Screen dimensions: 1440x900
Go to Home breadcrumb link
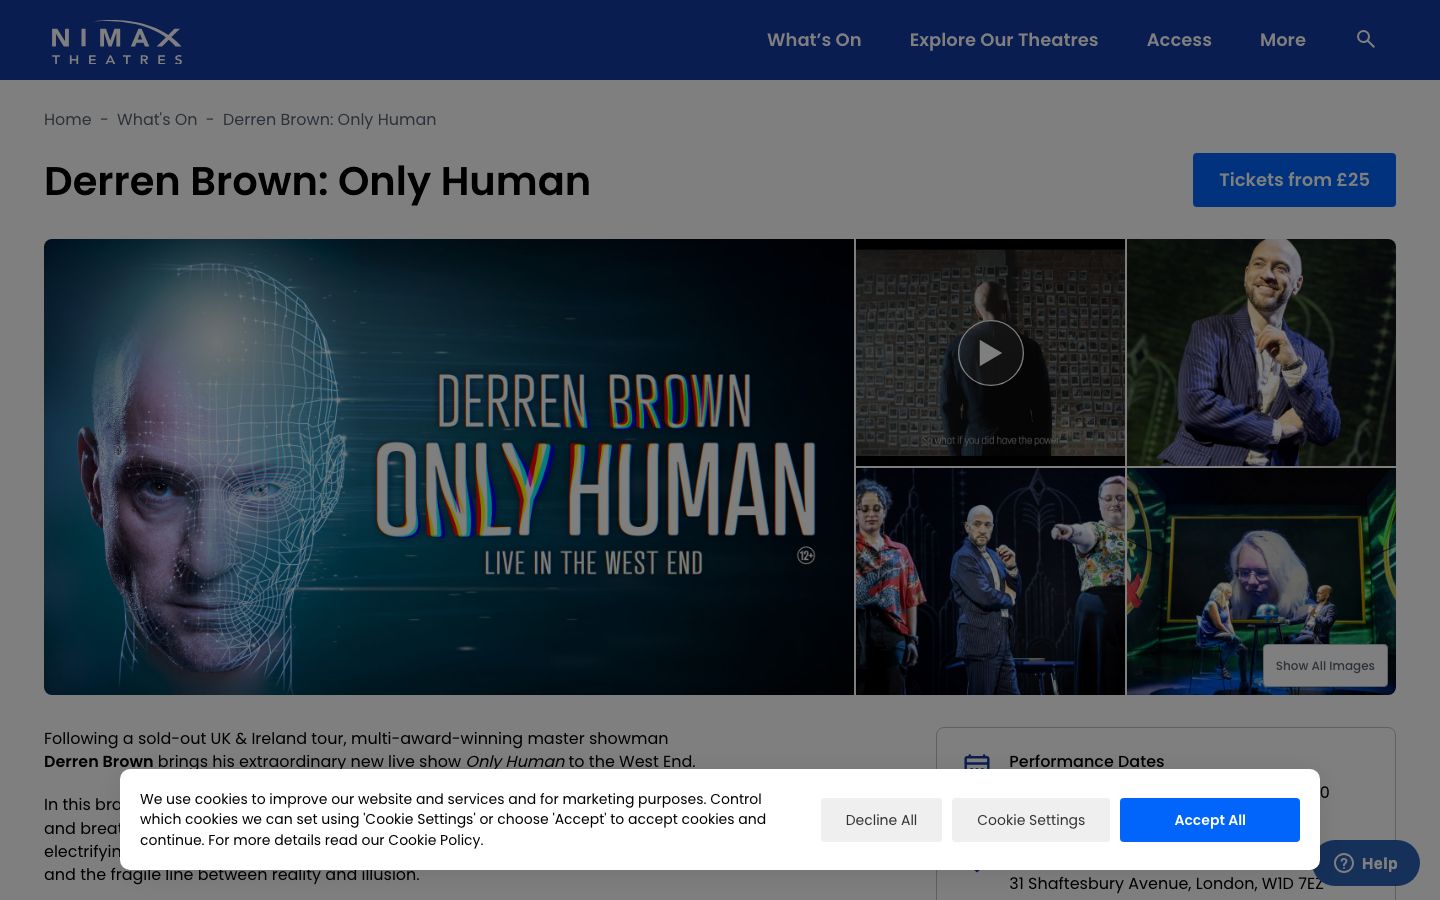(x=68, y=119)
